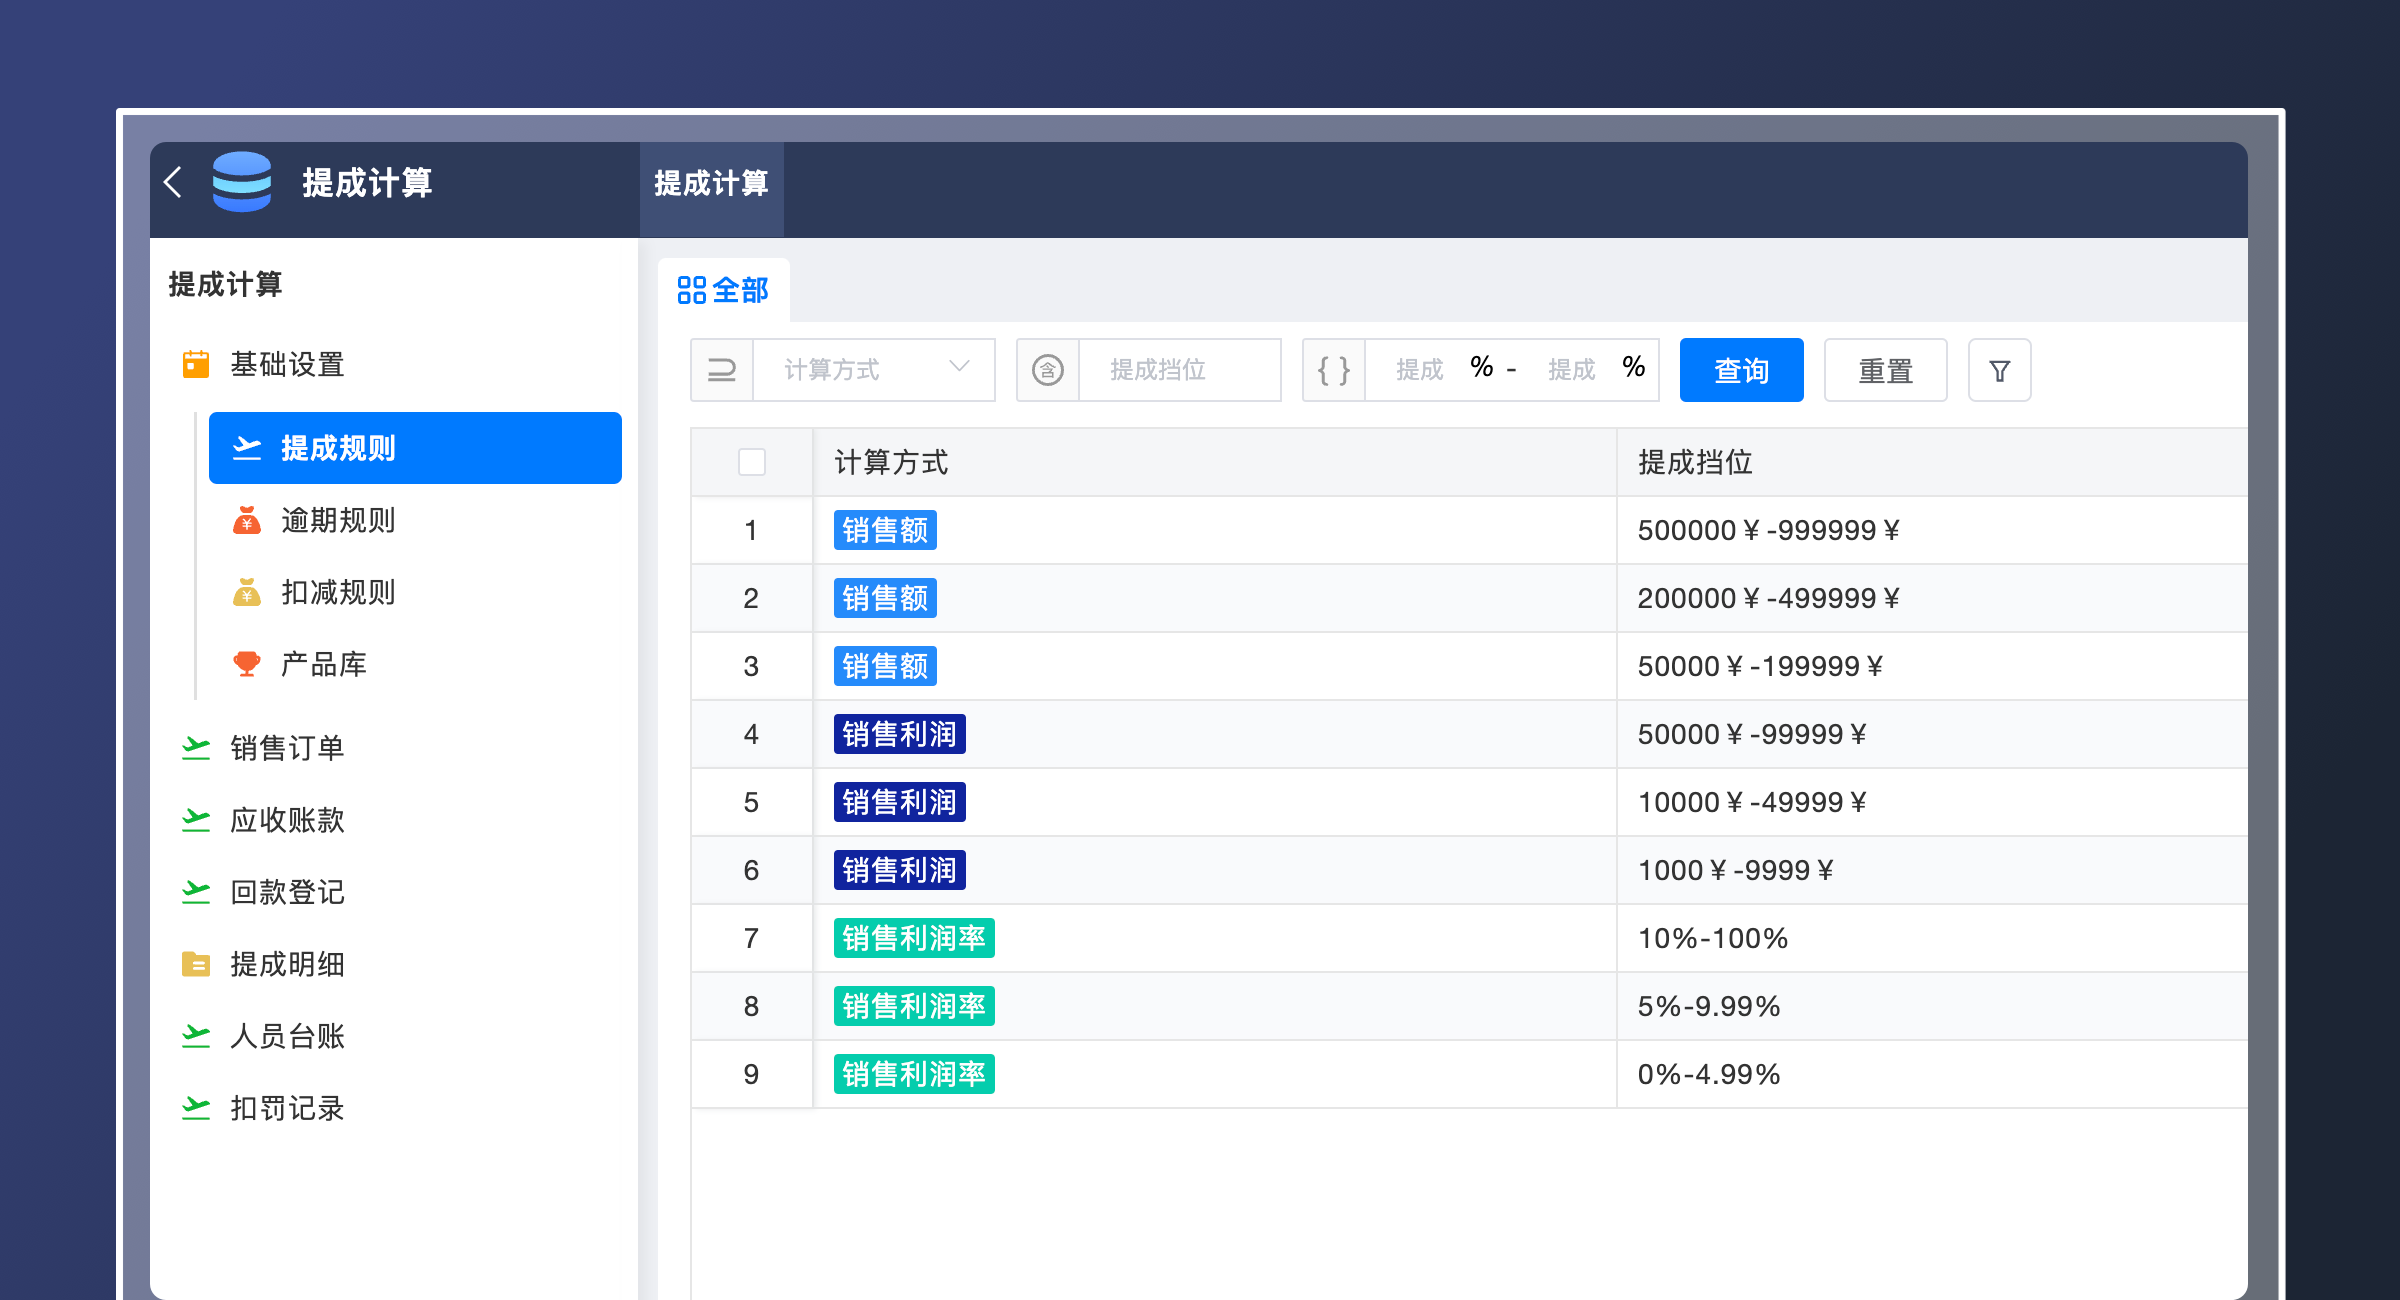Click the back arrow in the header
Image resolution: width=2400 pixels, height=1300 pixels.
(x=174, y=184)
